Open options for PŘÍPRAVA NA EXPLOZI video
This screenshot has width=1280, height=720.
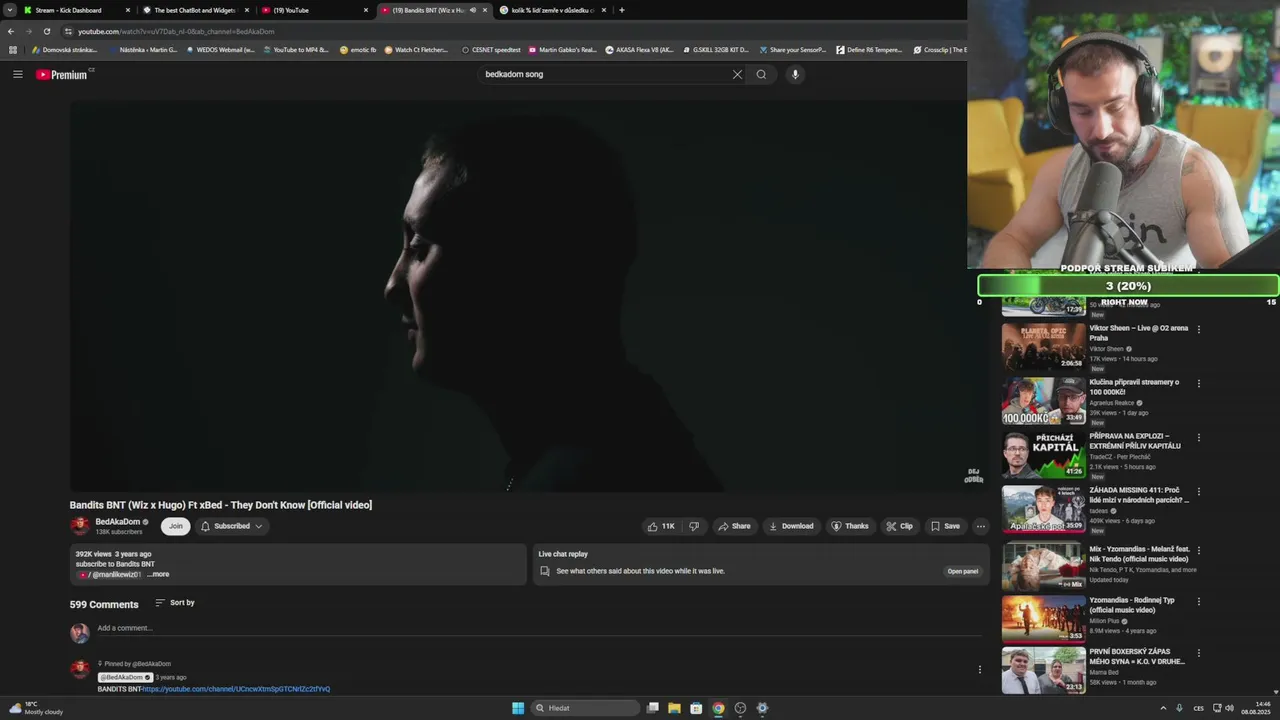click(1199, 437)
